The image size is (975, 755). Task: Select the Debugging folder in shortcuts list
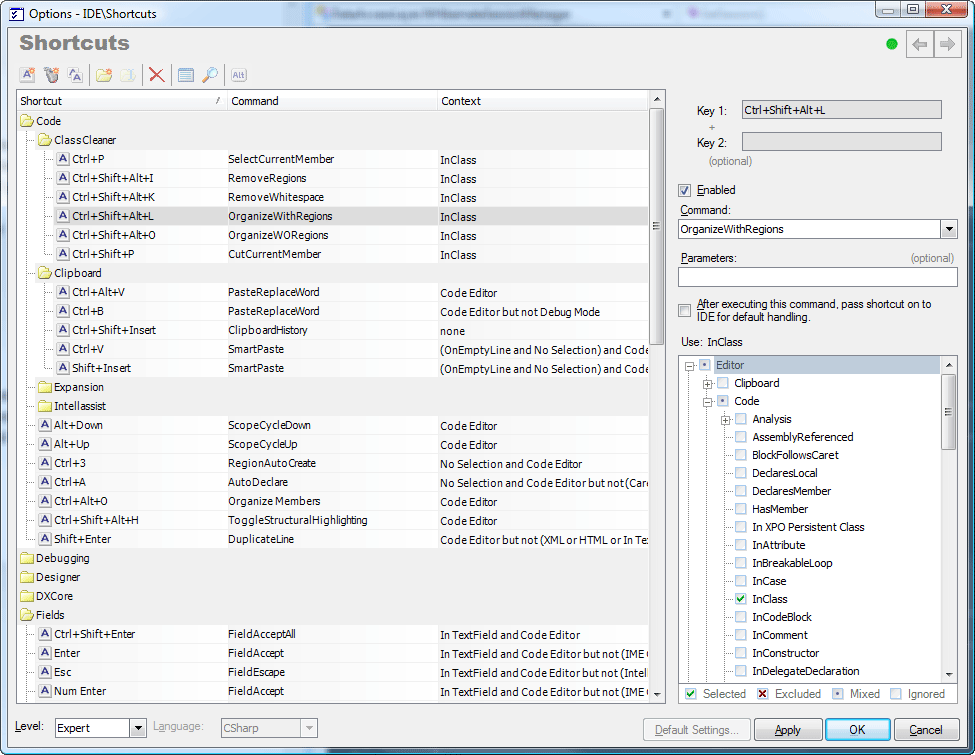tap(62, 558)
